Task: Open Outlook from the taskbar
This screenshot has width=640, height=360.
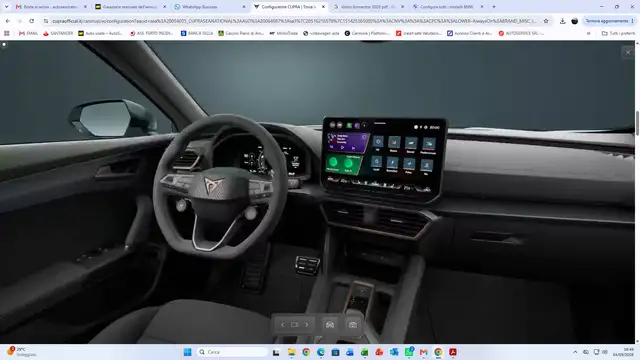Action: click(394, 352)
